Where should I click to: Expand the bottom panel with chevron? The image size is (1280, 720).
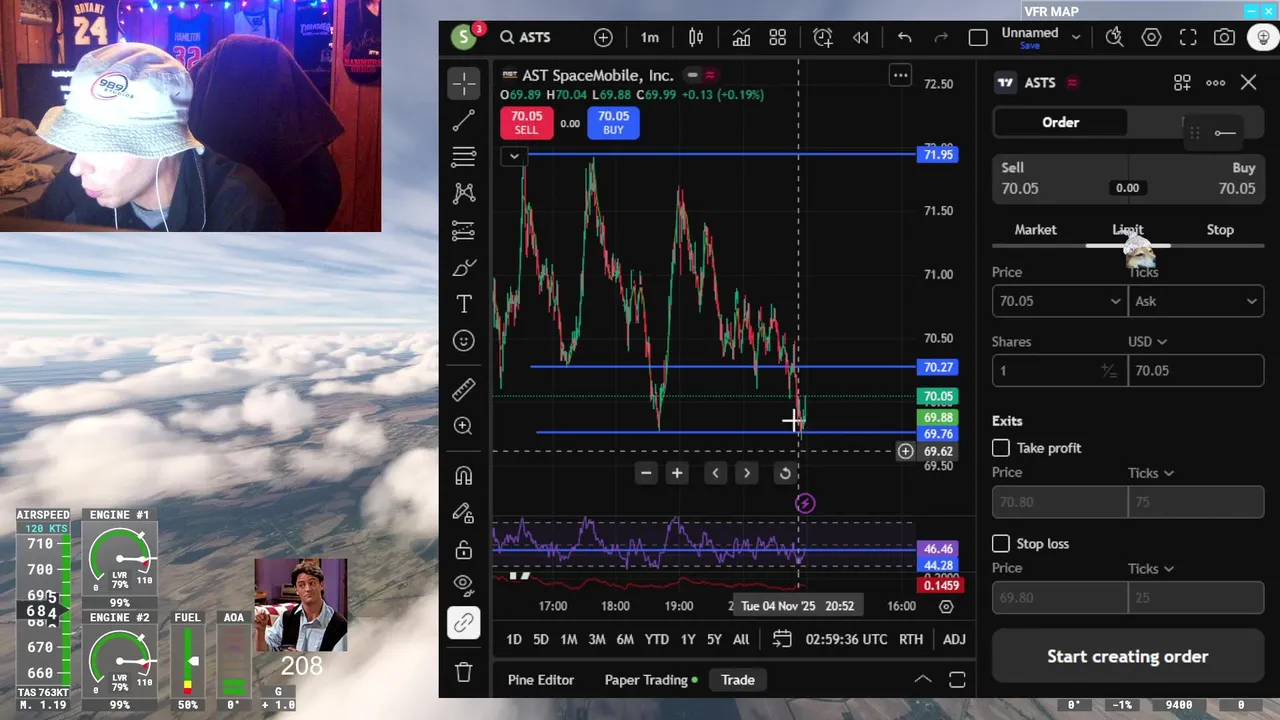(x=922, y=680)
